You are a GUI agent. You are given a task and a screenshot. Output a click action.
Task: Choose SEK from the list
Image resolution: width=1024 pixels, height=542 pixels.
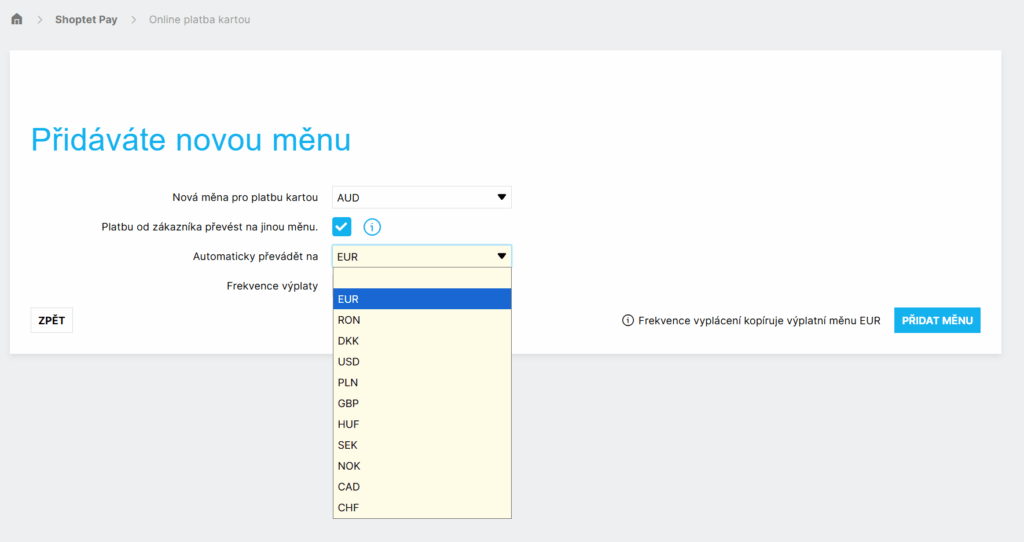pyautogui.click(x=421, y=445)
